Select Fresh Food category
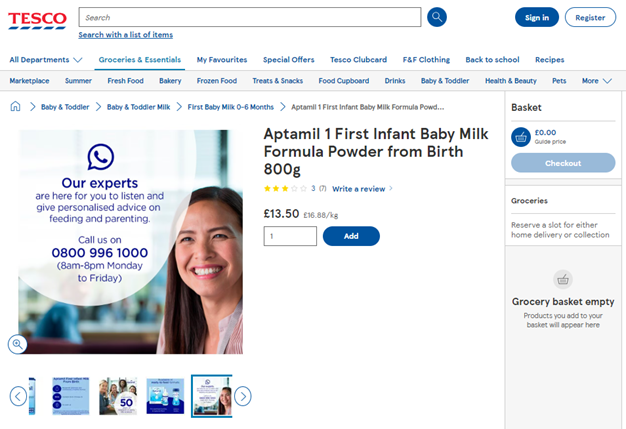 [x=125, y=81]
